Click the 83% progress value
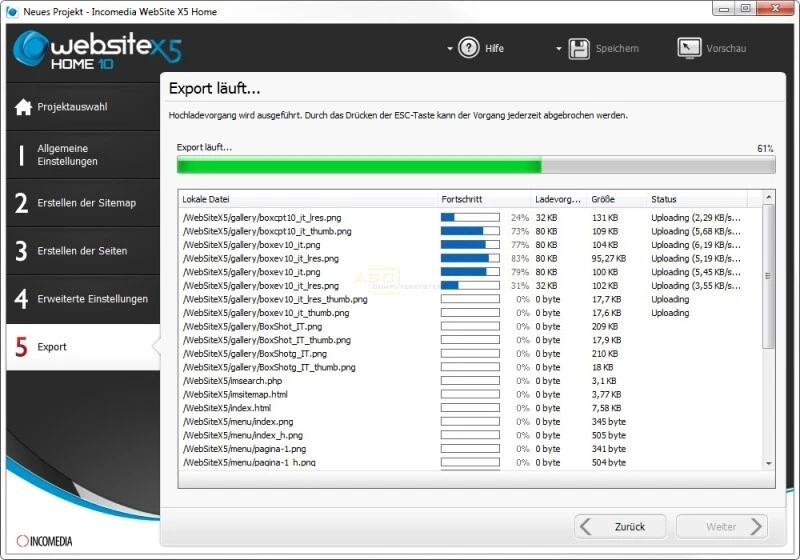800x560 pixels. tap(520, 259)
